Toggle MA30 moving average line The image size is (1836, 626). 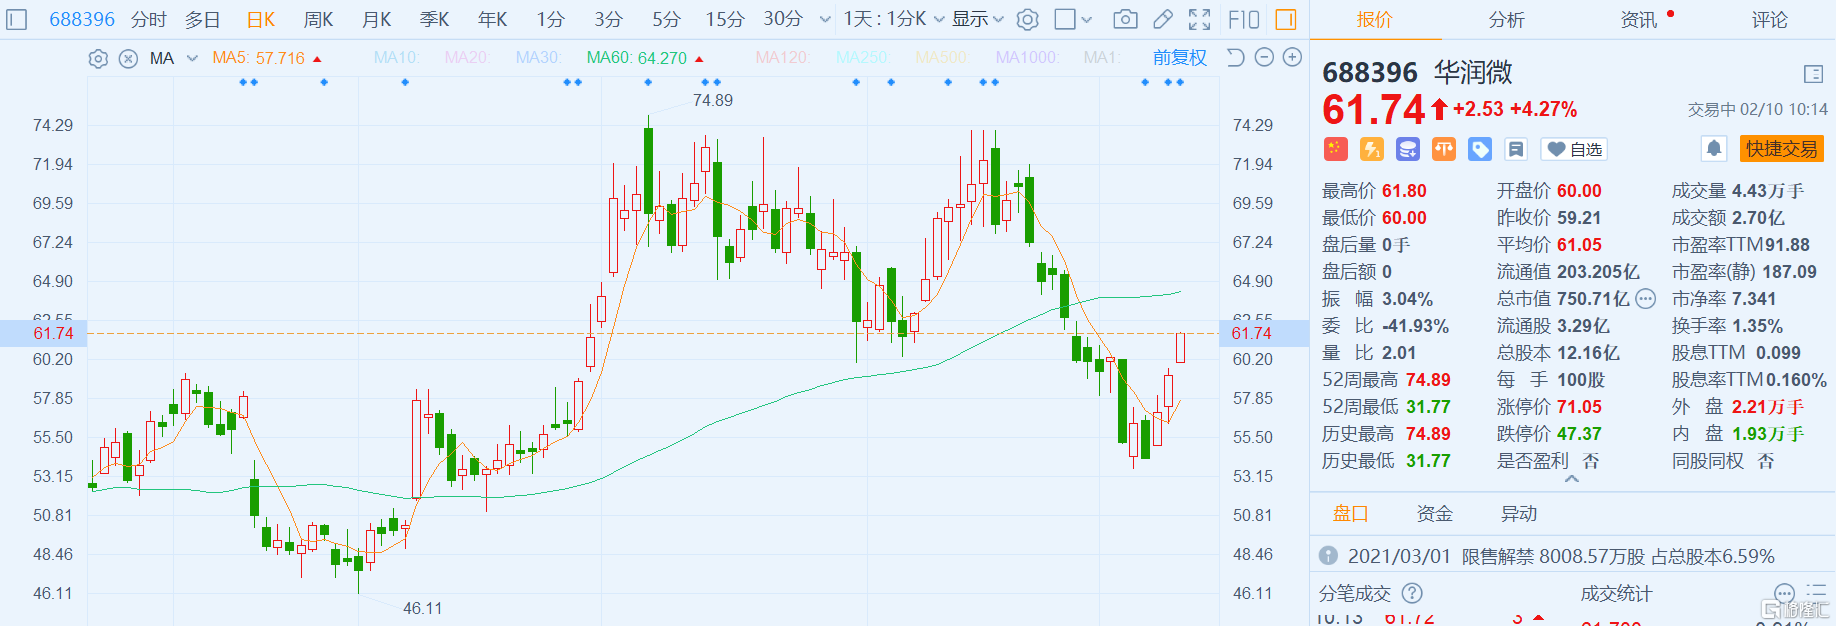pos(539,58)
